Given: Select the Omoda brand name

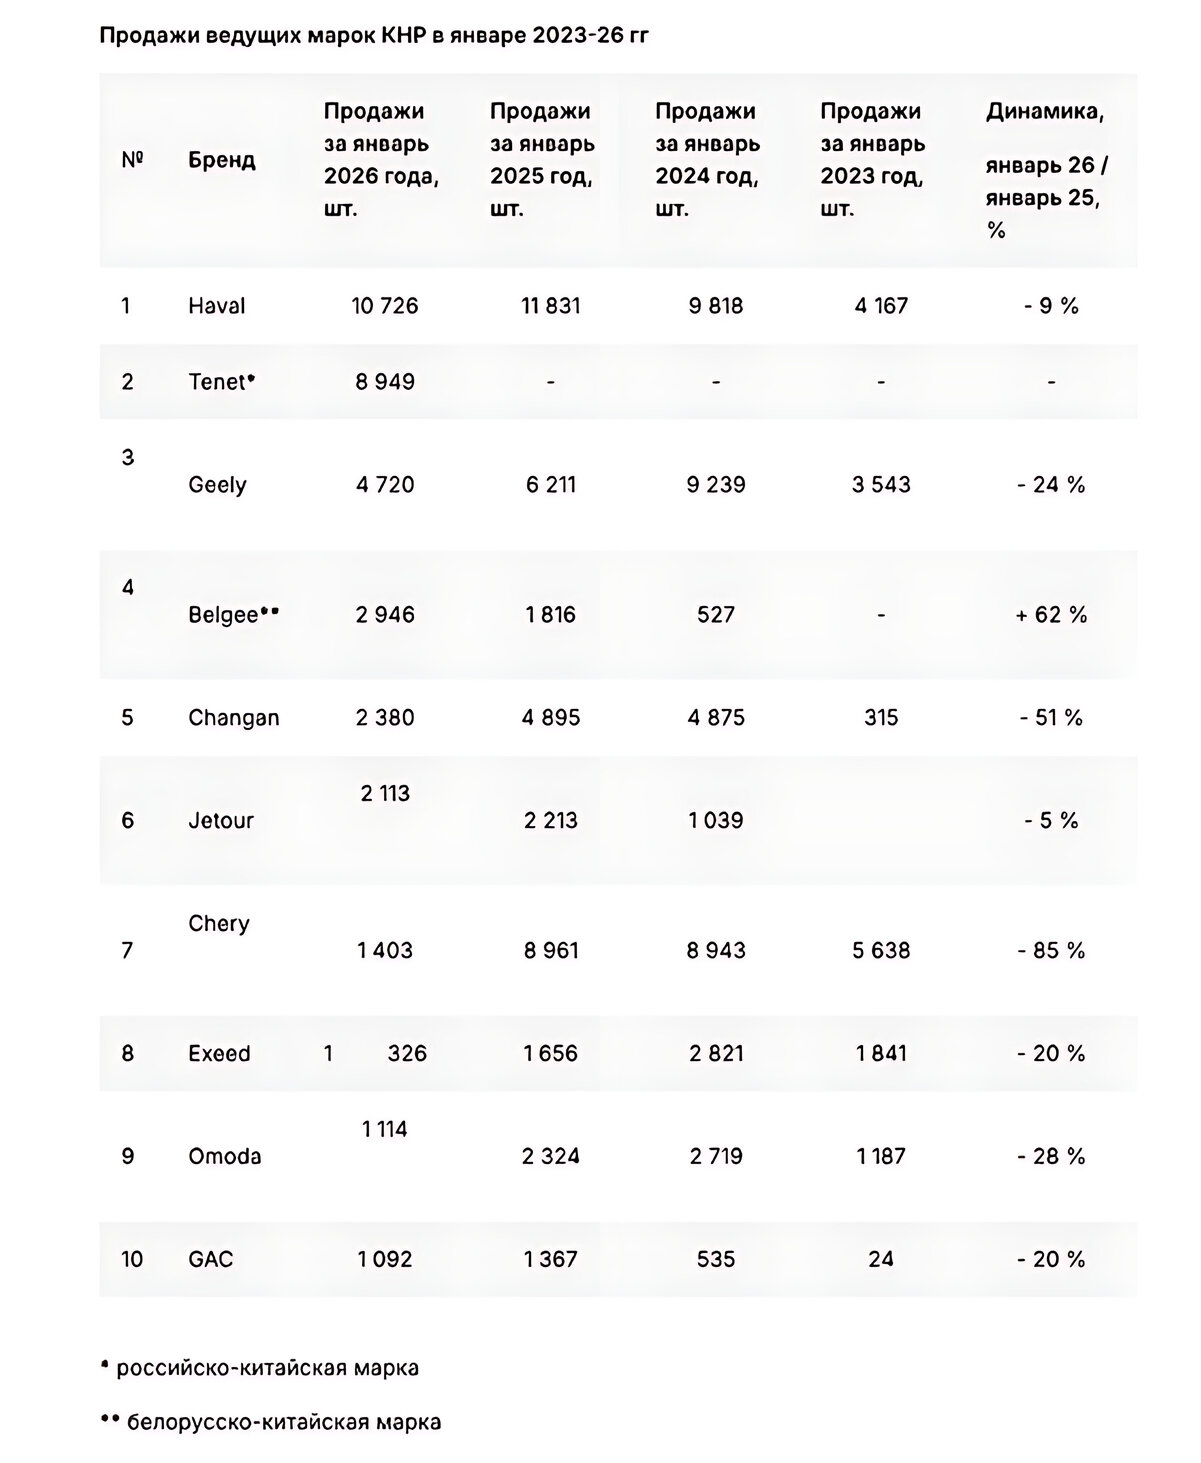Looking at the screenshot, I should pyautogui.click(x=224, y=1156).
